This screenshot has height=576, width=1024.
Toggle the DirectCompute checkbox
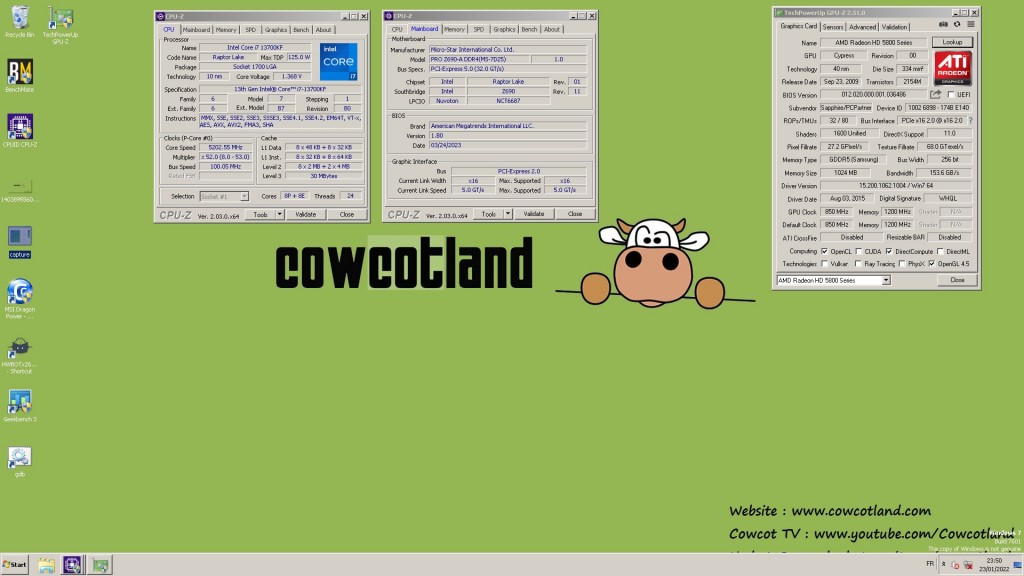tap(889, 251)
